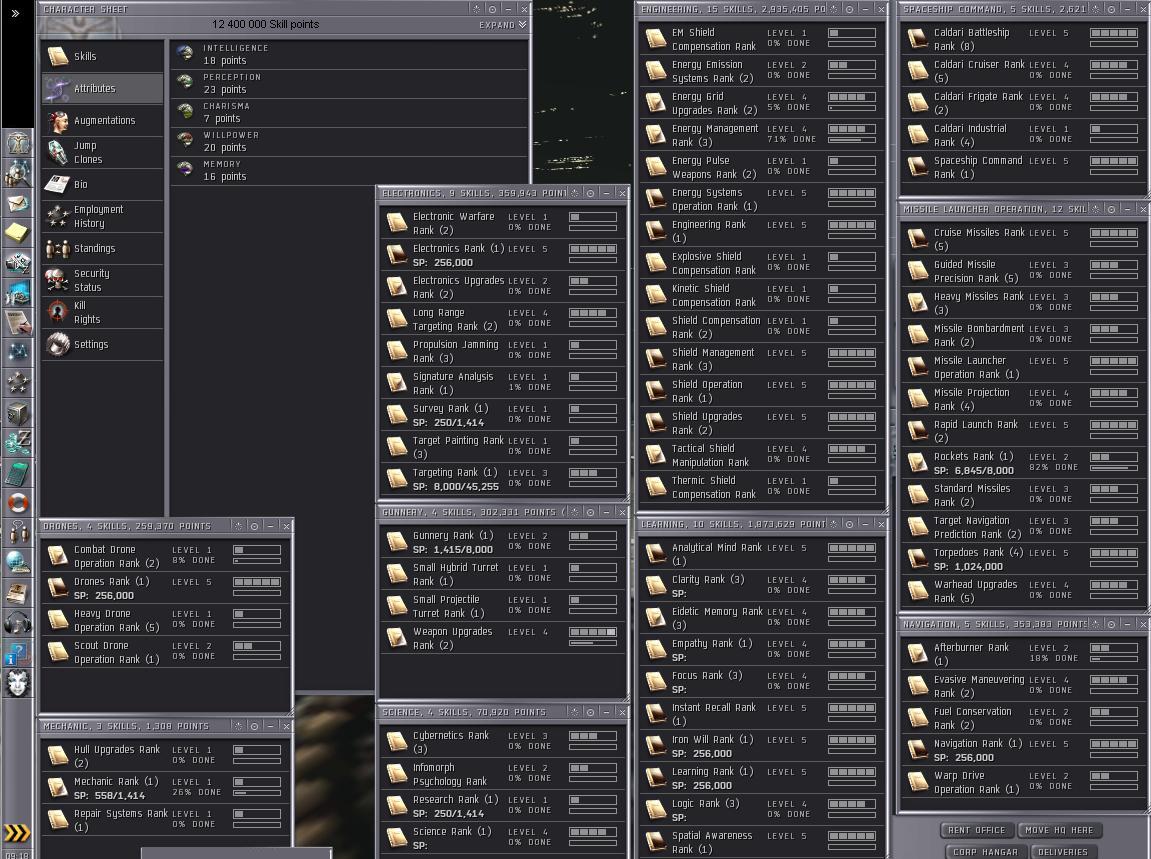The height and width of the screenshot is (859, 1151).
Task: Click the Aura face icon in sidebar
Action: pyautogui.click(x=18, y=683)
